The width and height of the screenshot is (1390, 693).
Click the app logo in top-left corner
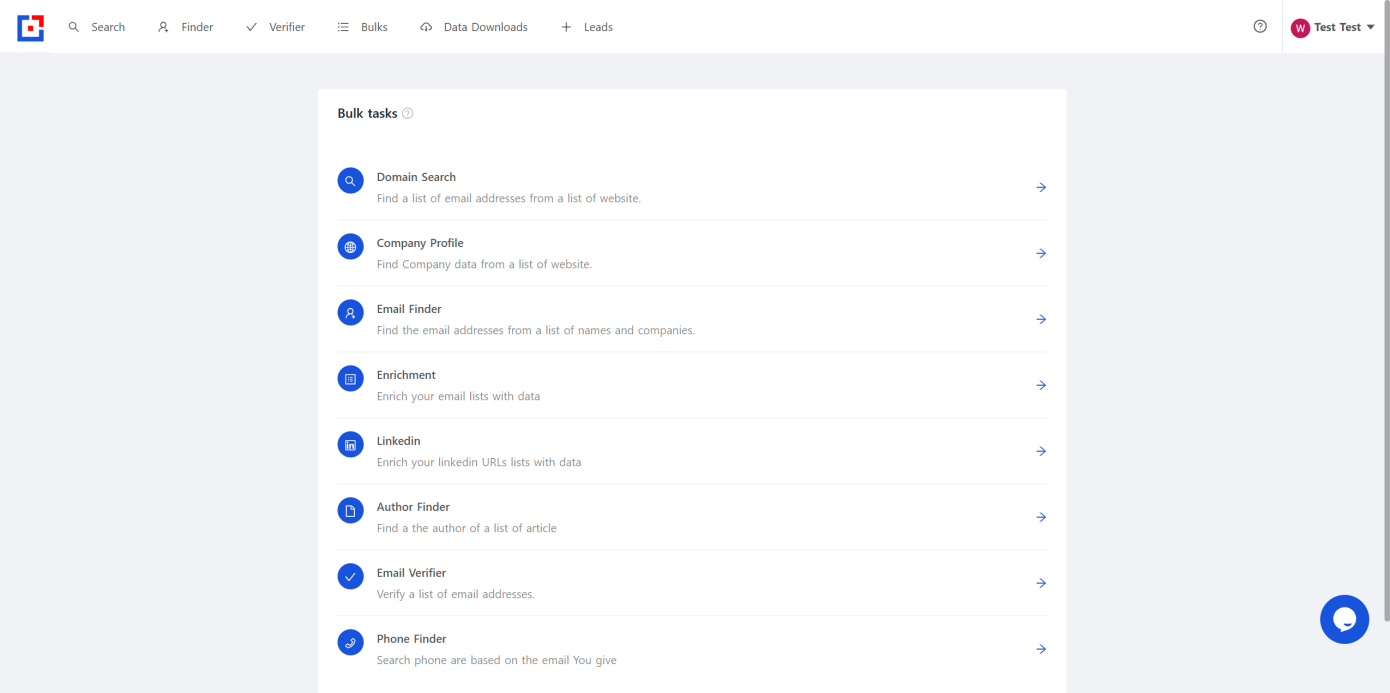pos(31,27)
